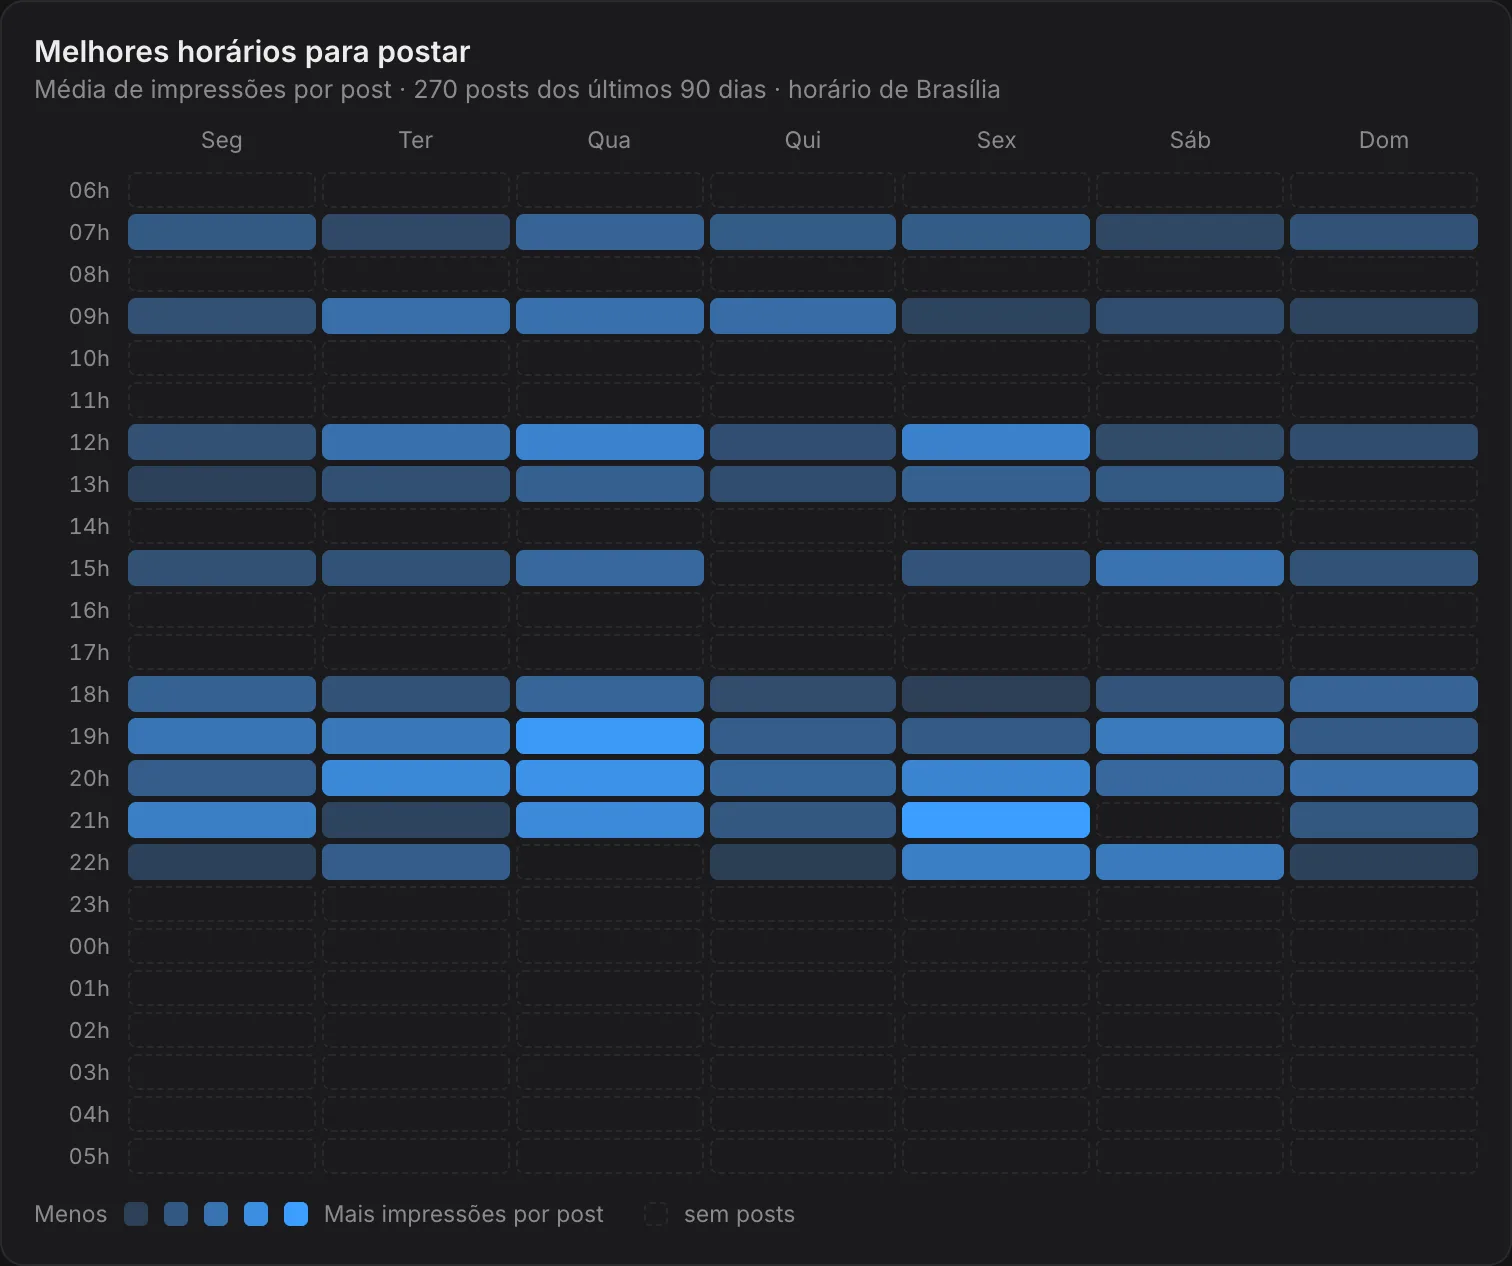Click the brightest legend swatch beside Mais impressões

tap(296, 1214)
